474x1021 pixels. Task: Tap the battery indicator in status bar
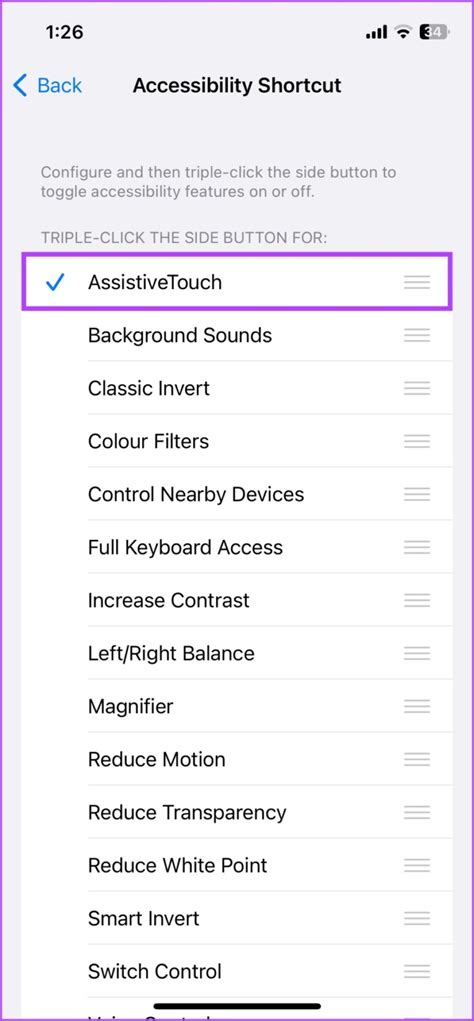436,32
